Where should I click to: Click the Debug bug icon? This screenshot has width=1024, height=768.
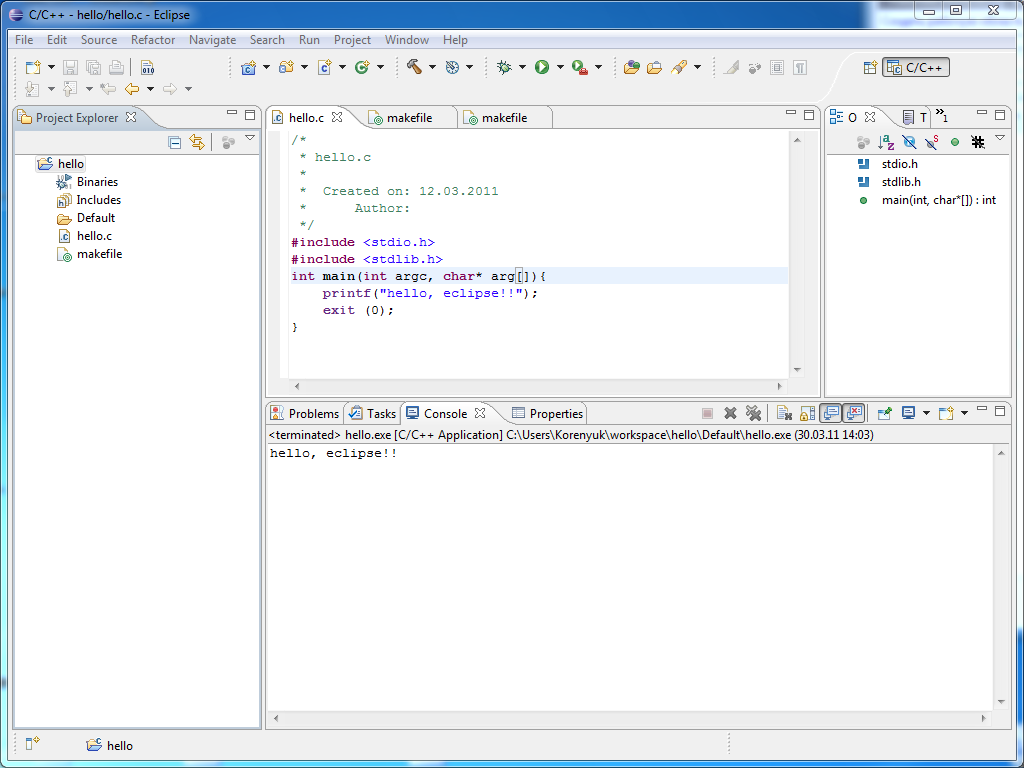504,67
